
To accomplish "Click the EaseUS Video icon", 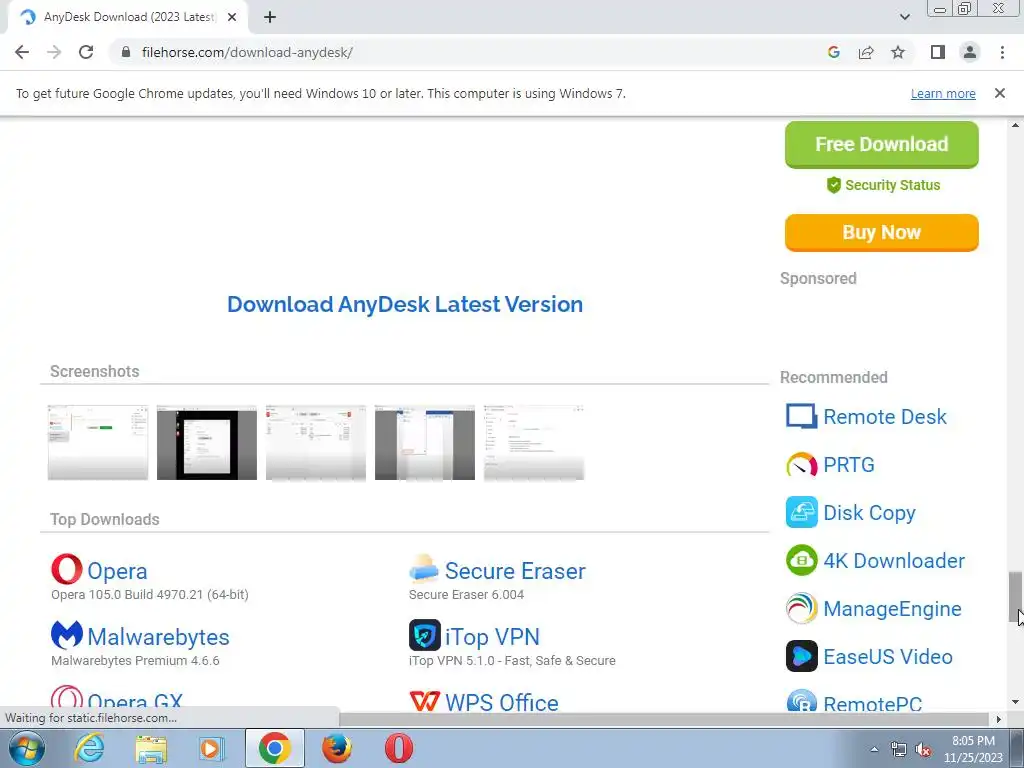I will click(x=801, y=656).
